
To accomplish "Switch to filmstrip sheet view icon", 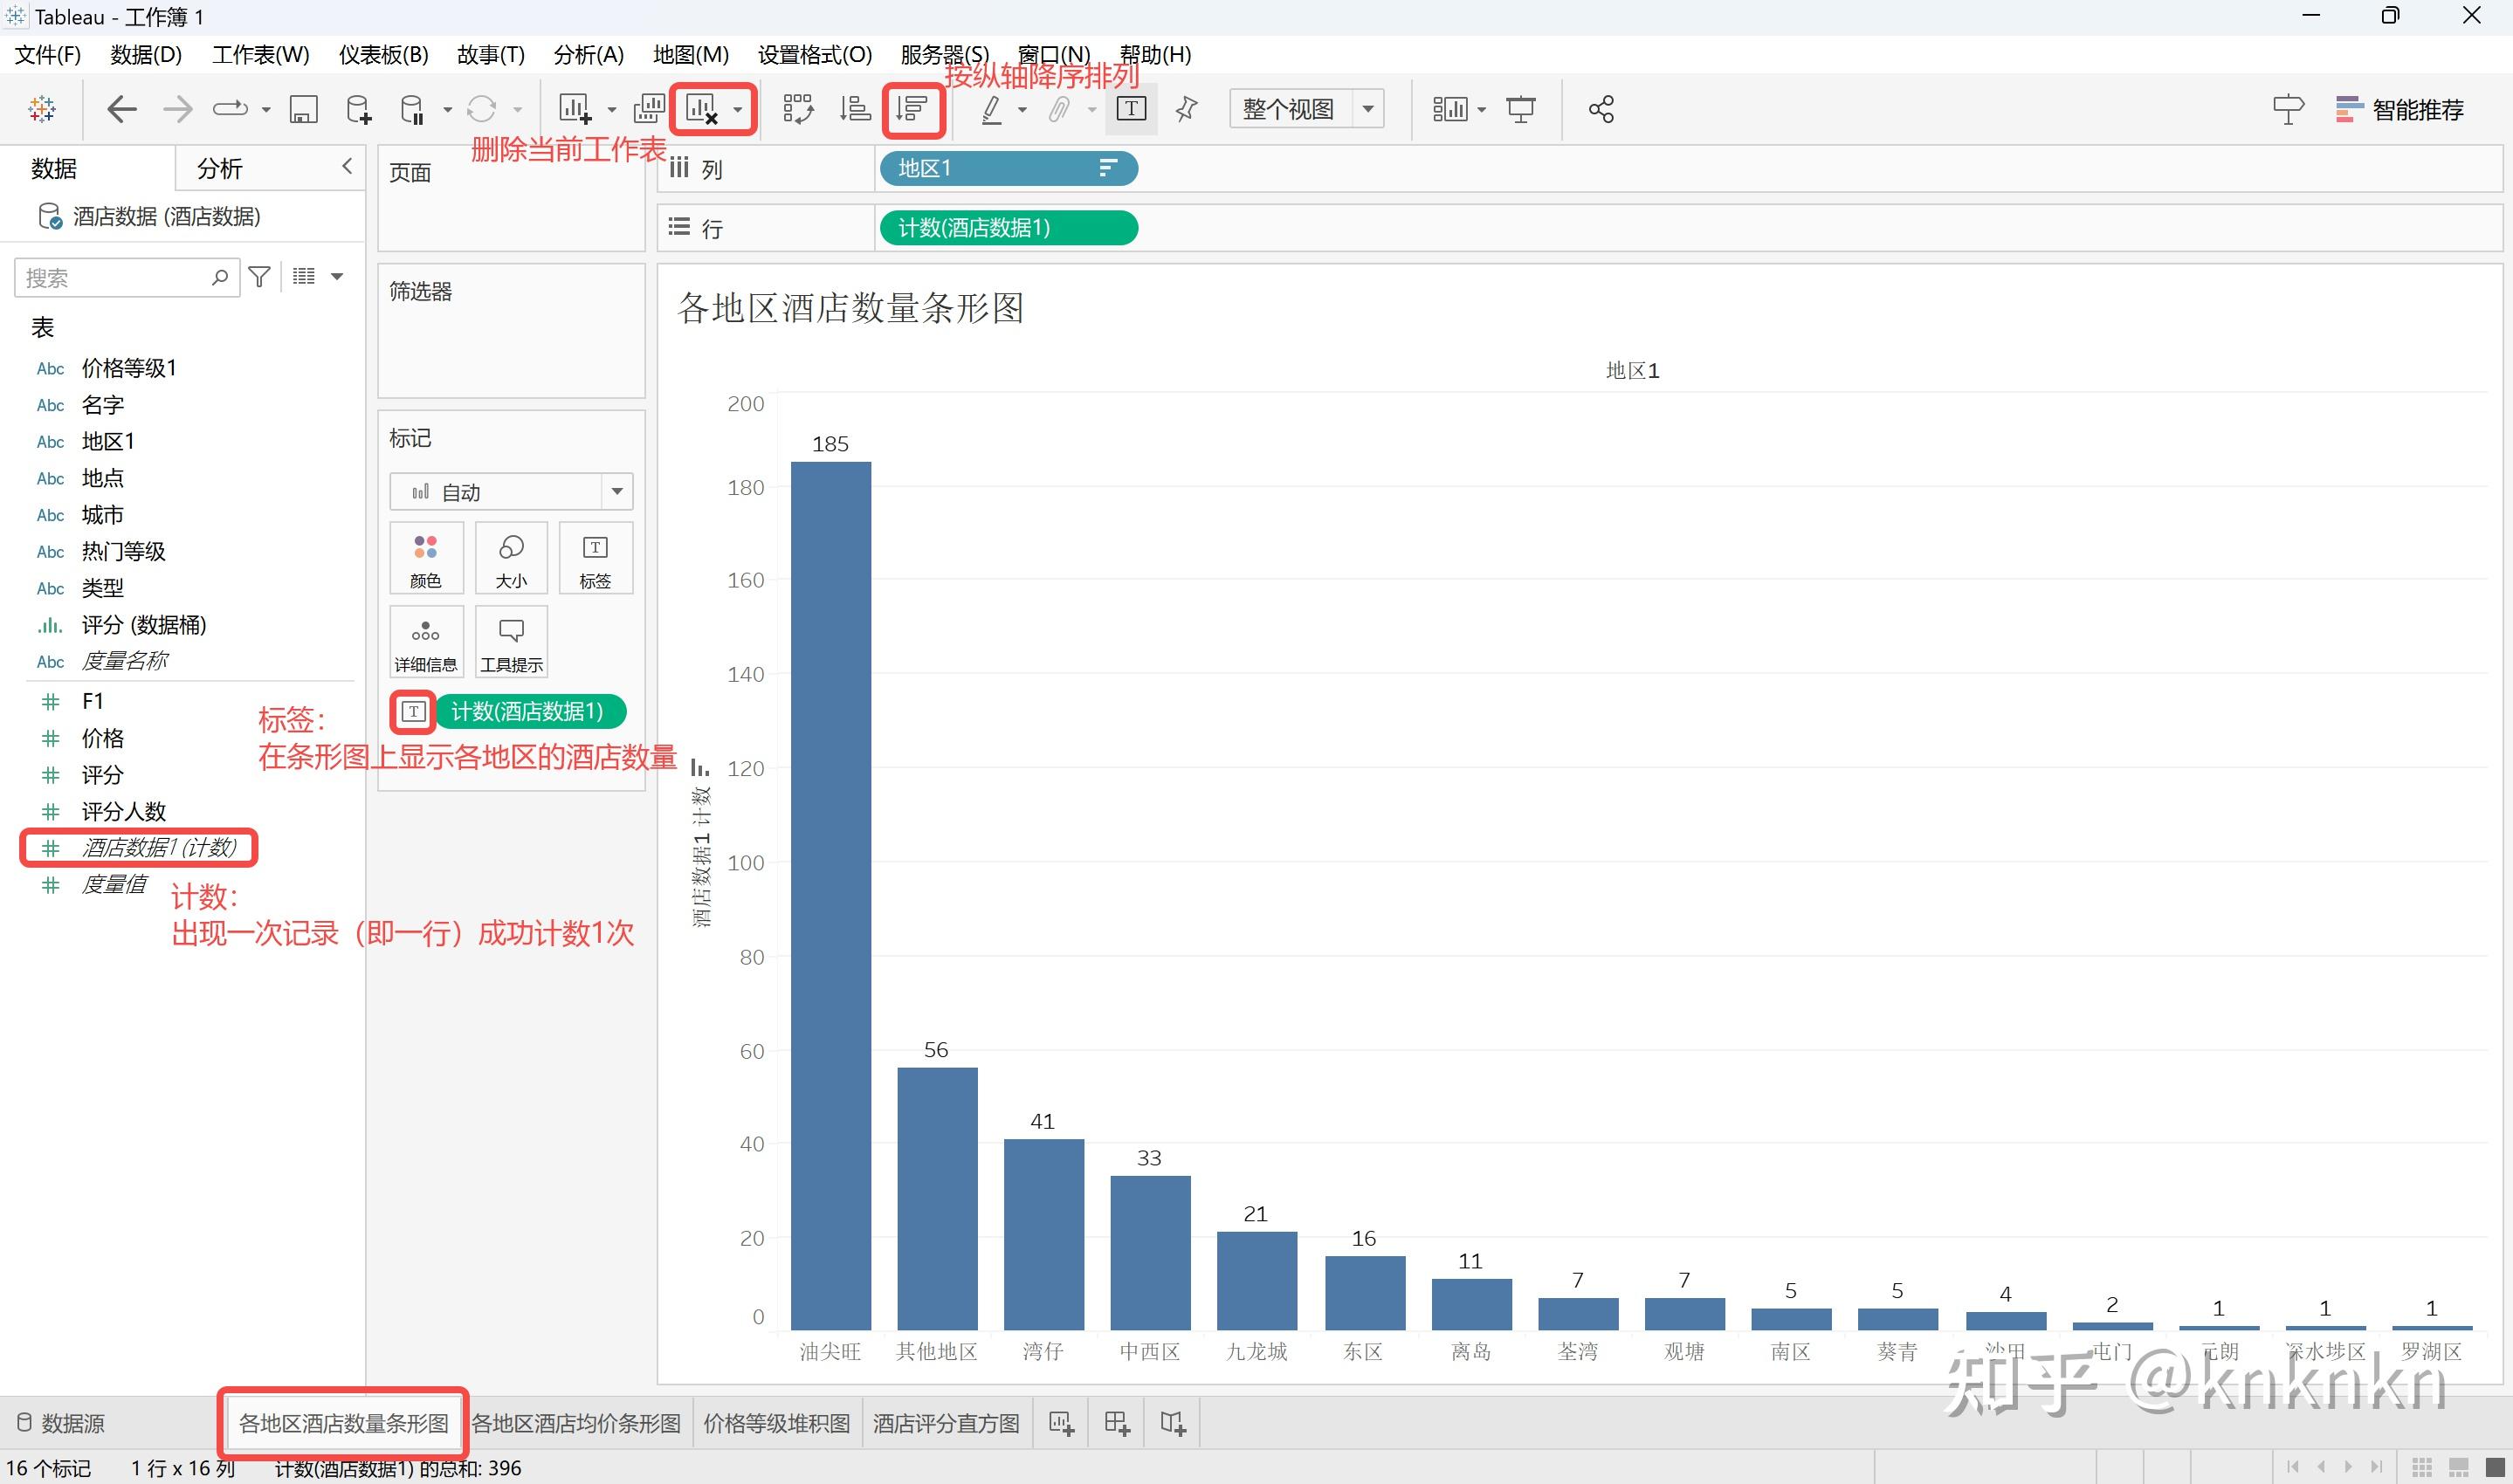I will point(2459,1467).
